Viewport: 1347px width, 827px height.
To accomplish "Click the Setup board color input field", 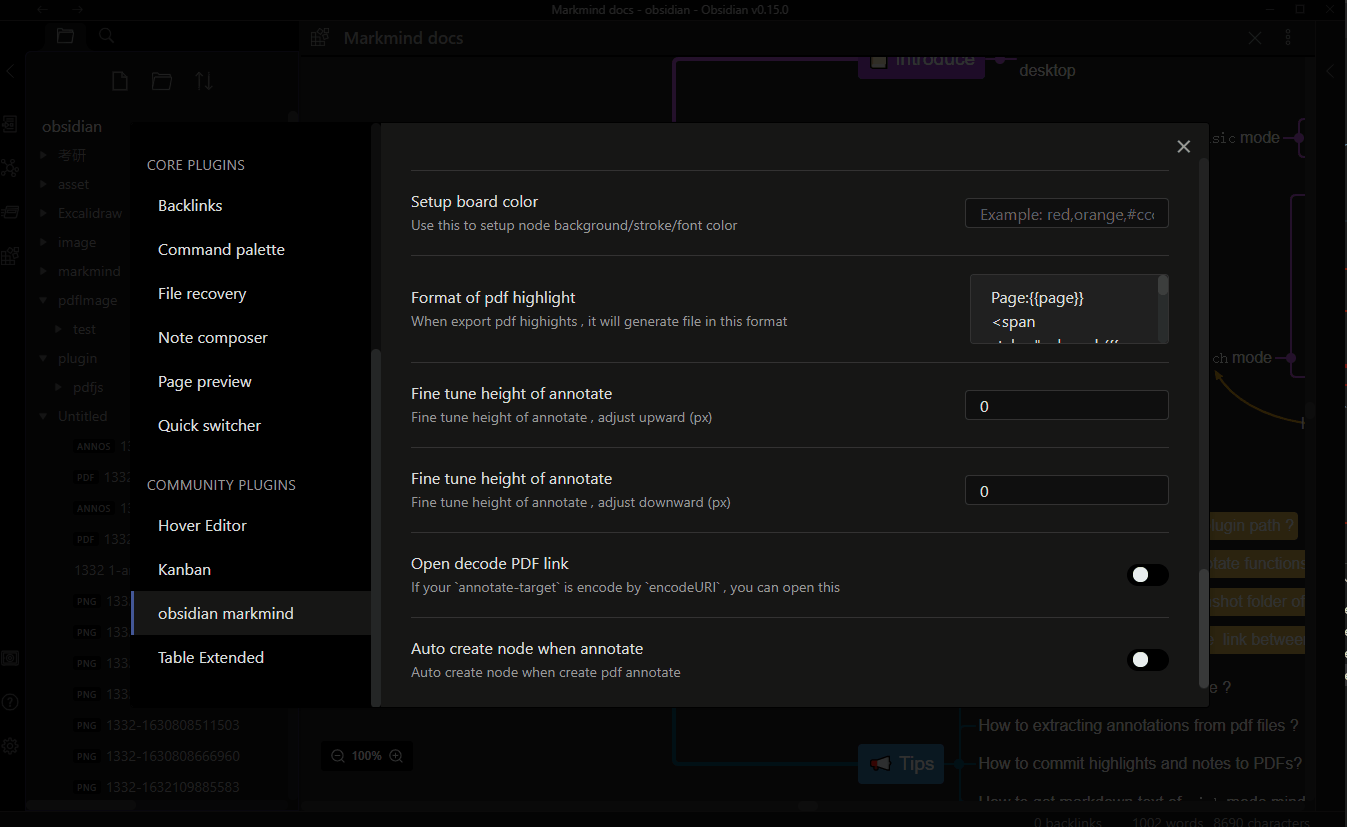I will click(x=1067, y=213).
